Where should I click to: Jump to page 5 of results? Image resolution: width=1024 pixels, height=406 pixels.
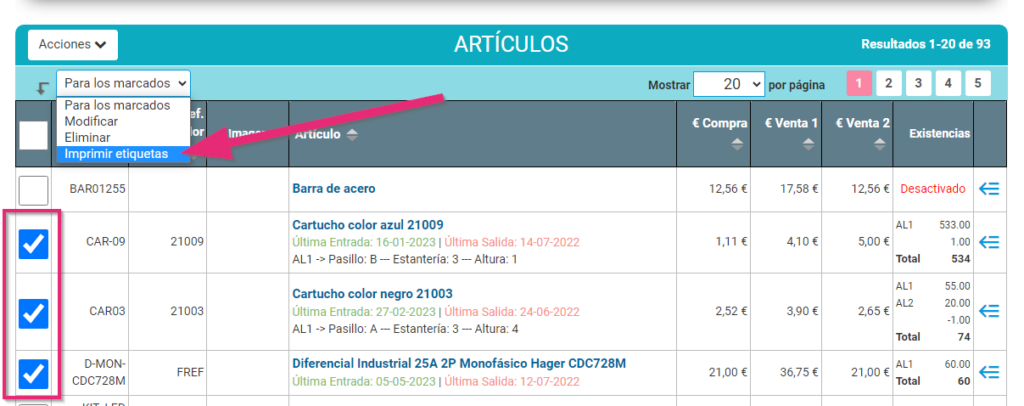pyautogui.click(x=977, y=83)
